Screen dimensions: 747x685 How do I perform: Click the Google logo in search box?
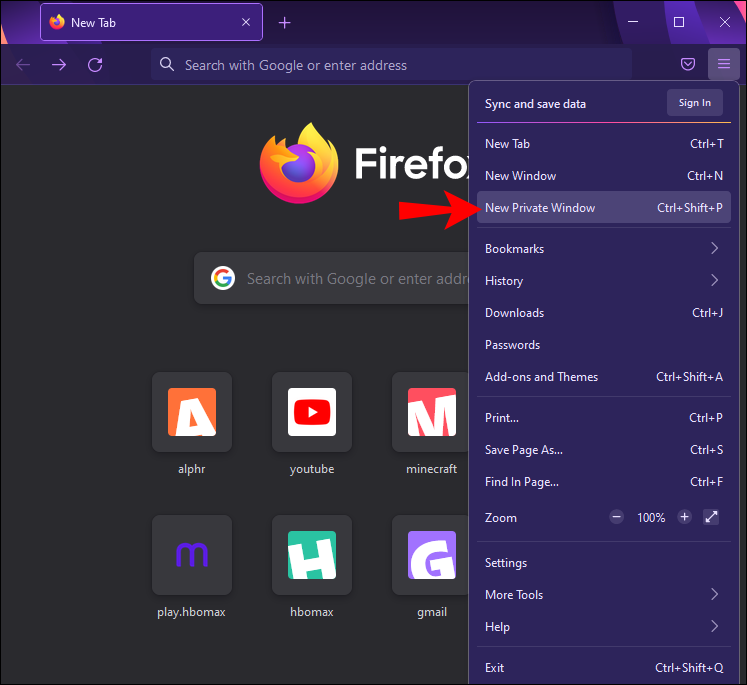pyautogui.click(x=223, y=278)
